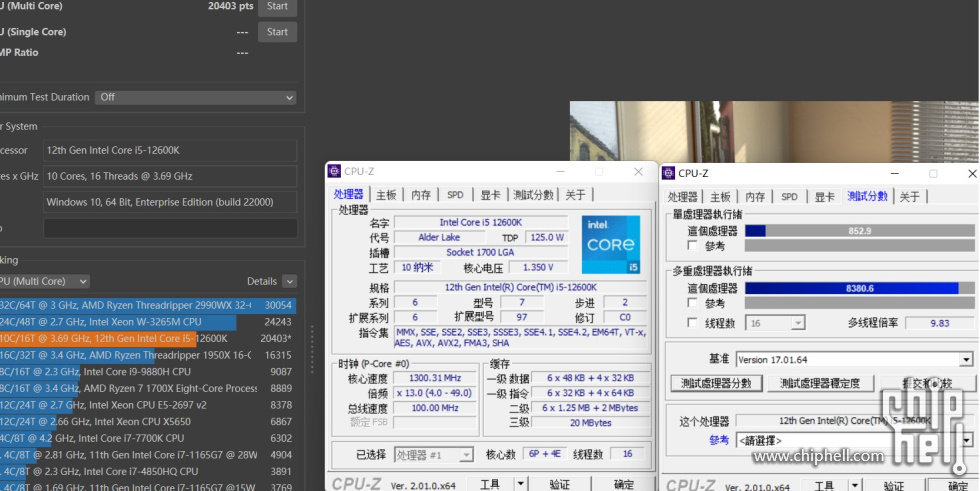This screenshot has width=980, height=491.
Task: Click 确定 button in left CPU-Z window
Action: tap(624, 484)
